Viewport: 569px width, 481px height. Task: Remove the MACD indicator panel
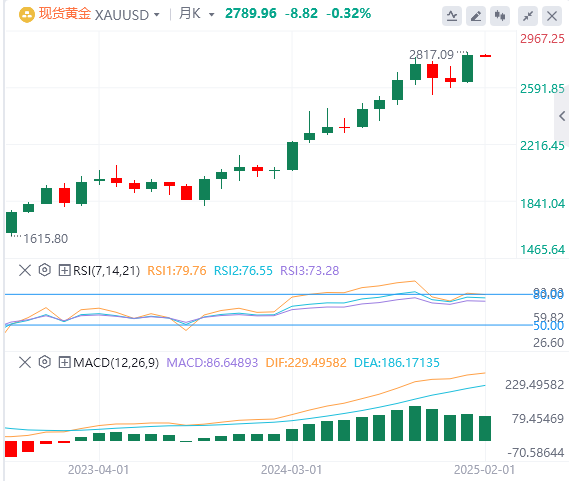click(x=25, y=362)
